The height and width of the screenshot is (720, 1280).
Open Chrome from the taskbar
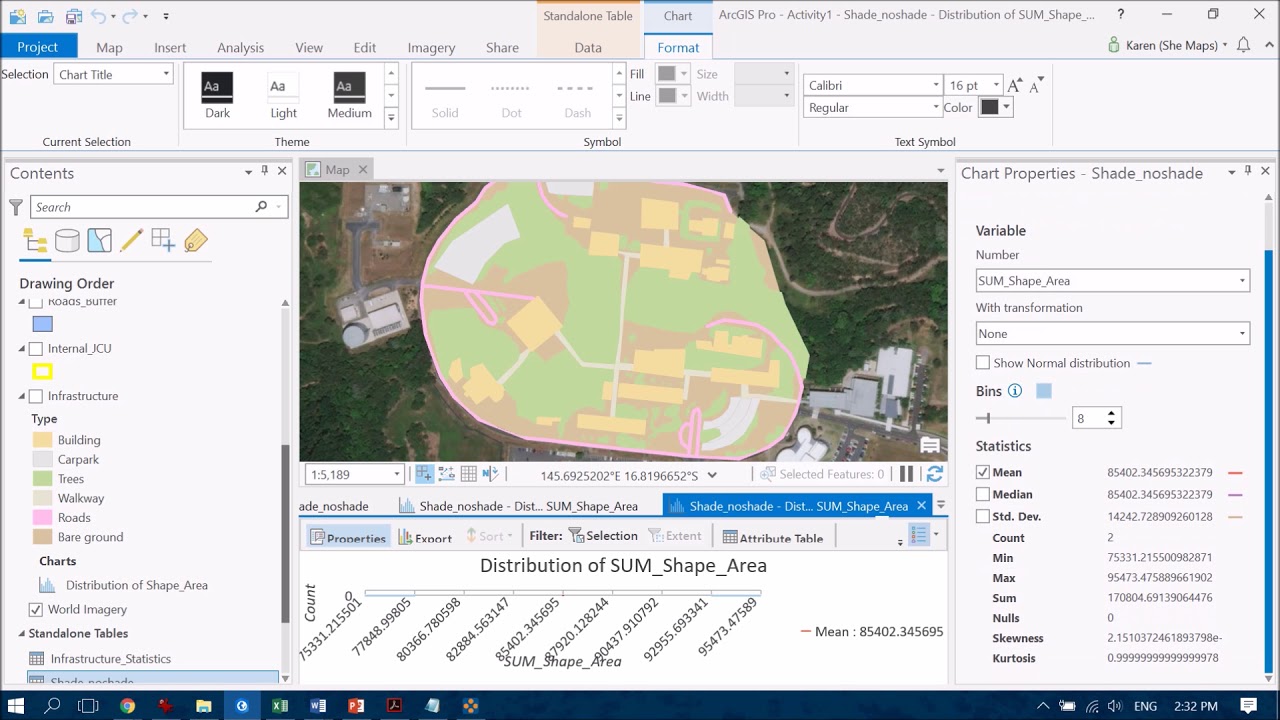click(x=127, y=706)
